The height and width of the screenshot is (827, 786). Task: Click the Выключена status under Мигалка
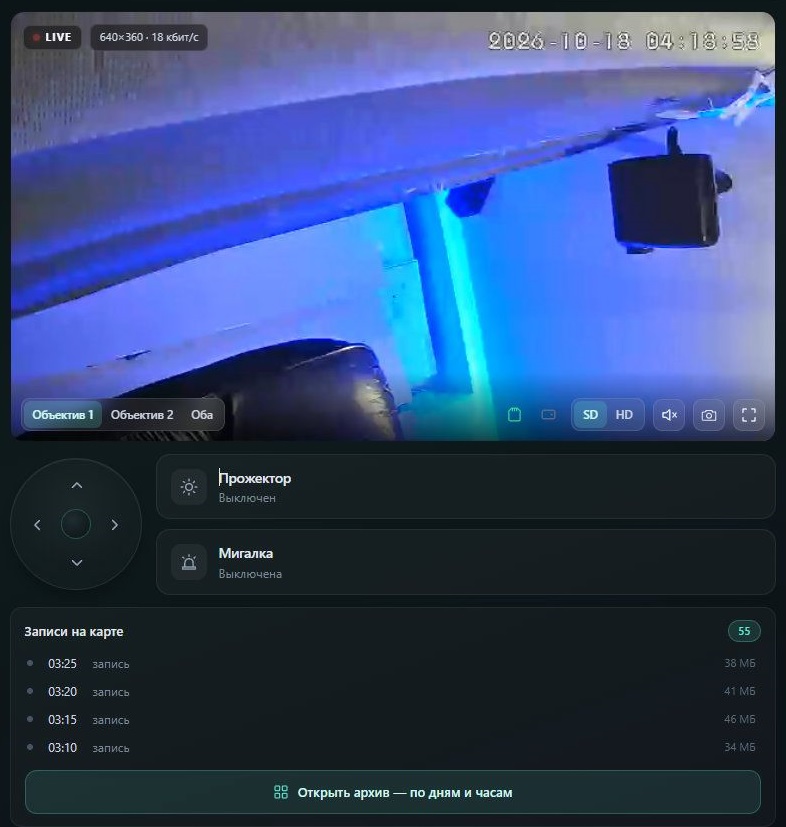click(250, 574)
